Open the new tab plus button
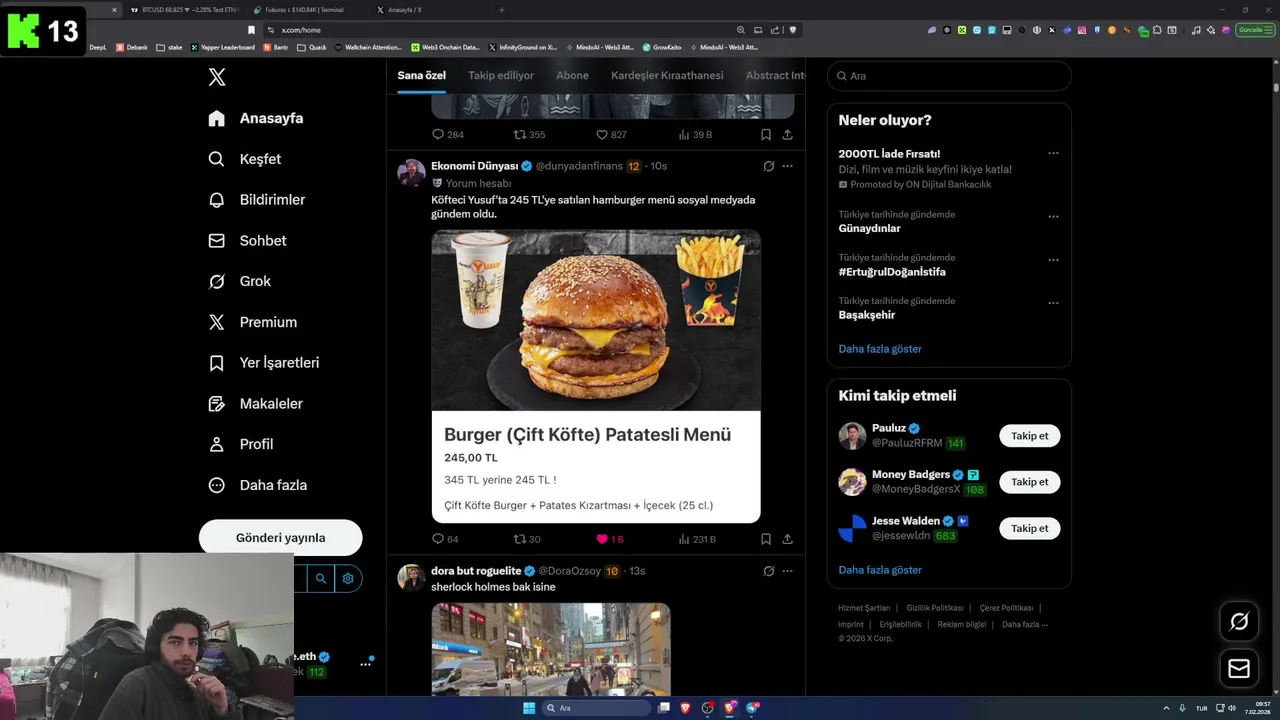 pos(501,9)
